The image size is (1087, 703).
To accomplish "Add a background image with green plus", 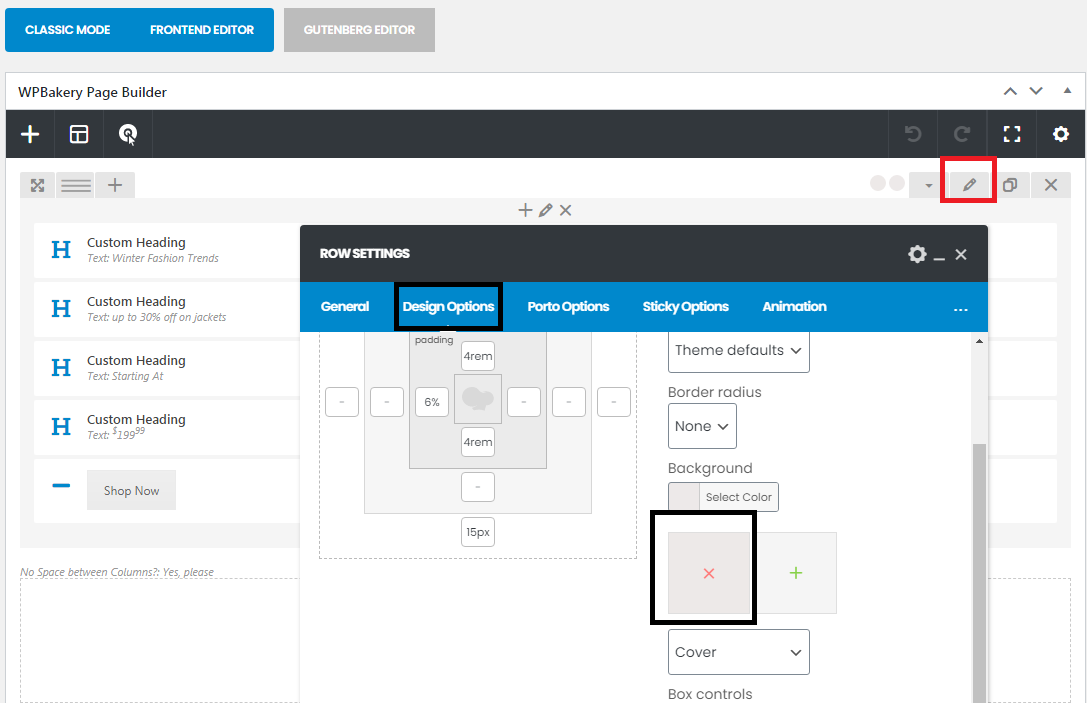I will 796,573.
